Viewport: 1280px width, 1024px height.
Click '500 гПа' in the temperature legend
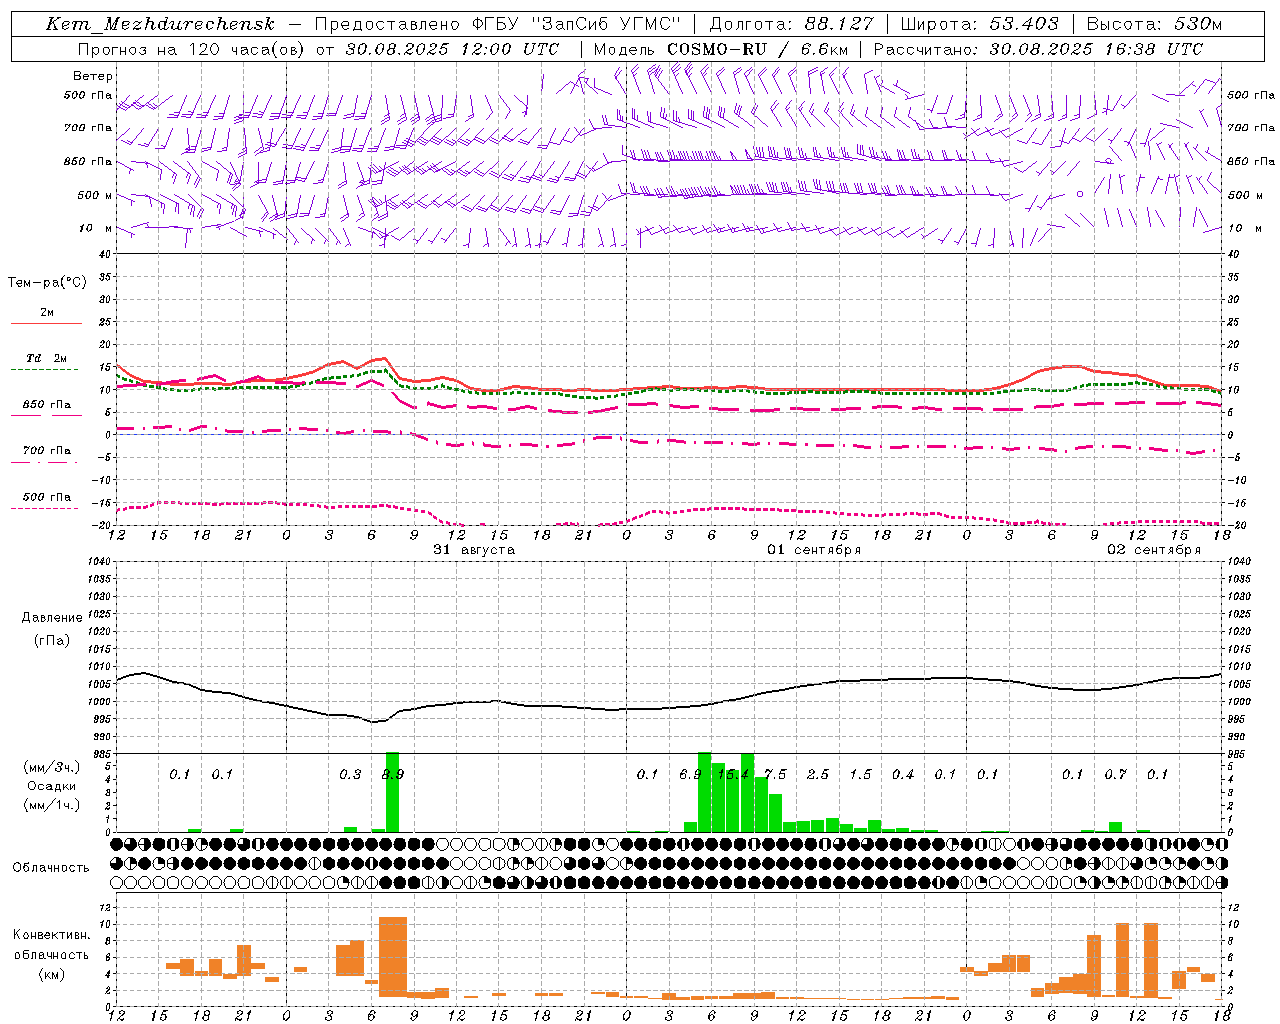(47, 497)
